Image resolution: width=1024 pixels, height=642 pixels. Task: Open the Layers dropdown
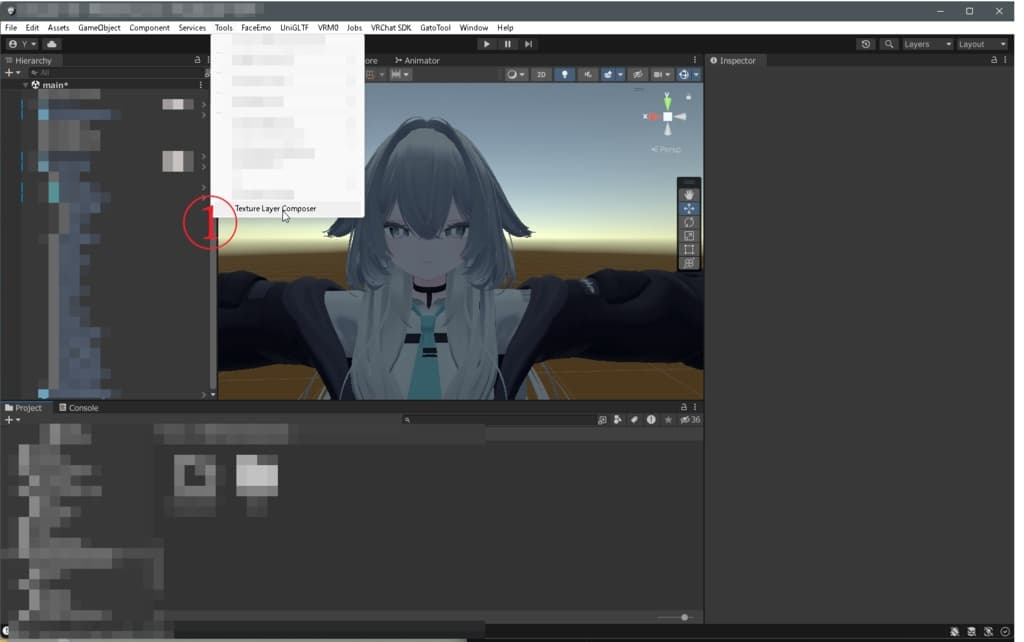pyautogui.click(x=927, y=44)
